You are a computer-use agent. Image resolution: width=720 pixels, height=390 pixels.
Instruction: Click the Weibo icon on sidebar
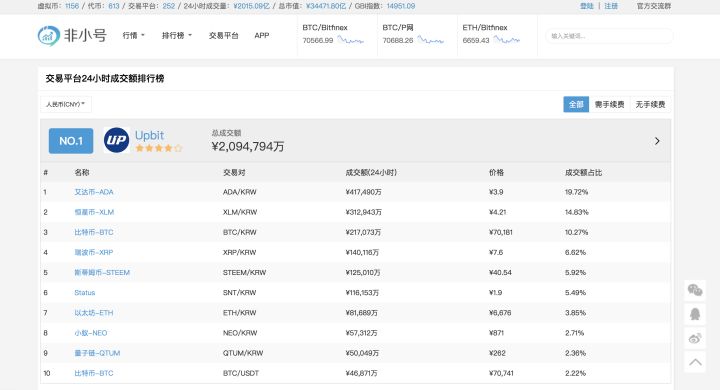695,339
